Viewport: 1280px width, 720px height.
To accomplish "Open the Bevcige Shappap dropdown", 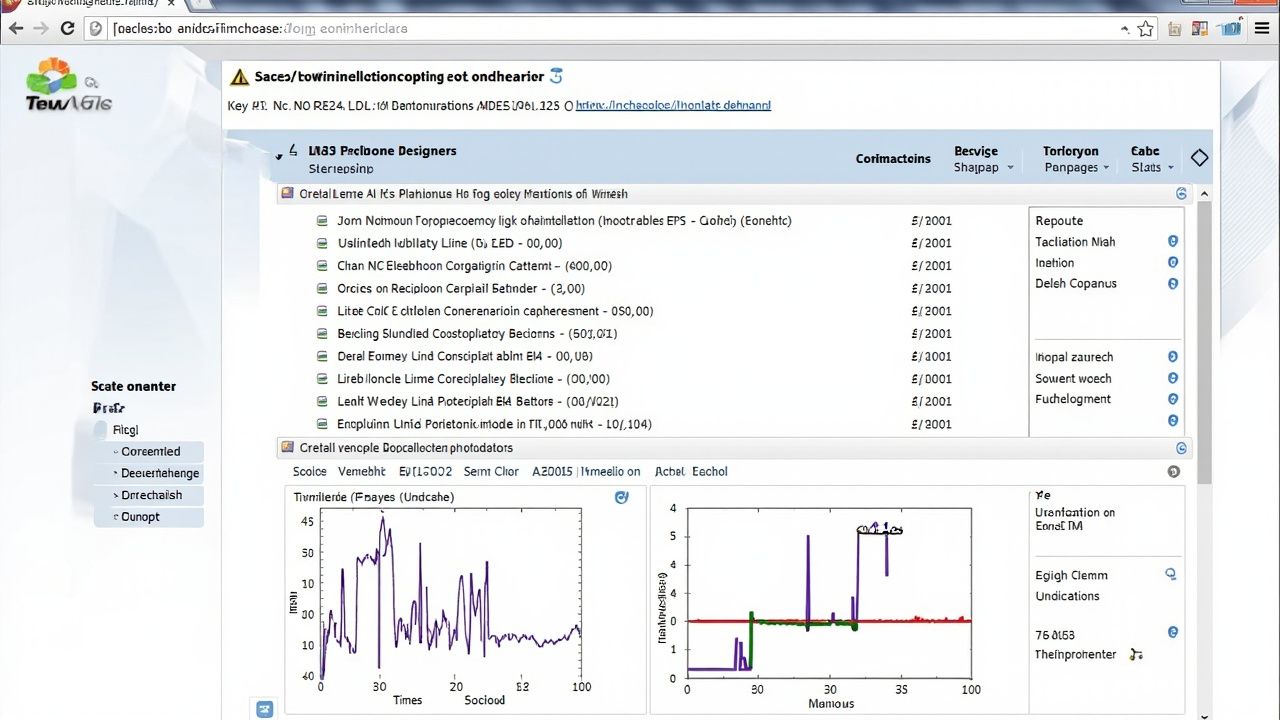I will point(983,159).
